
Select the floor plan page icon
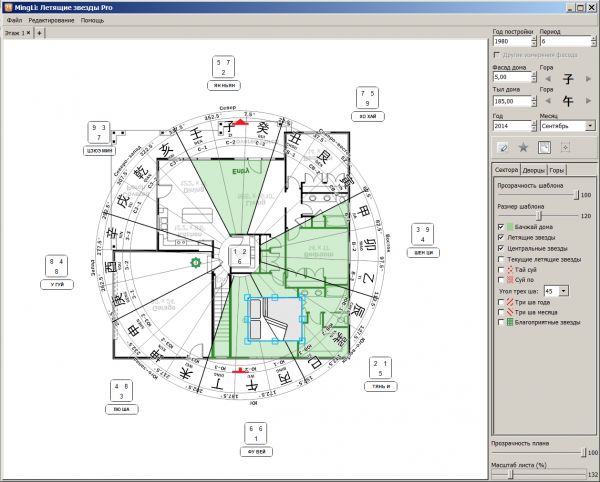click(544, 148)
